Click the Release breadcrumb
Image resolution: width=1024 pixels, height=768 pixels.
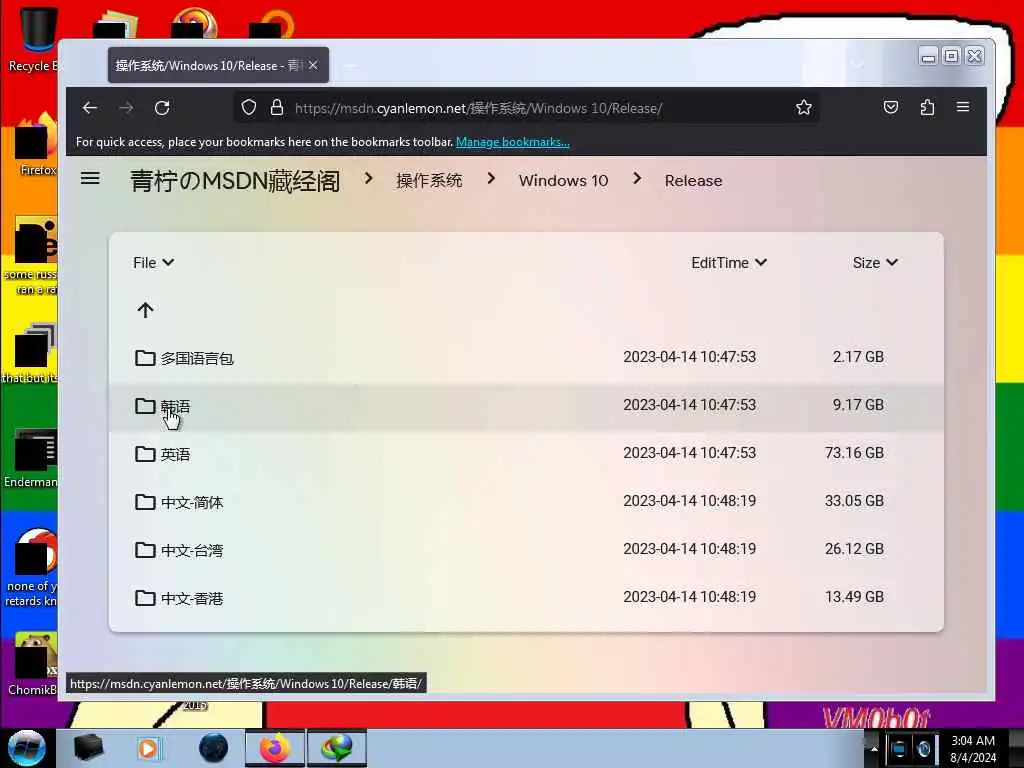pos(694,181)
